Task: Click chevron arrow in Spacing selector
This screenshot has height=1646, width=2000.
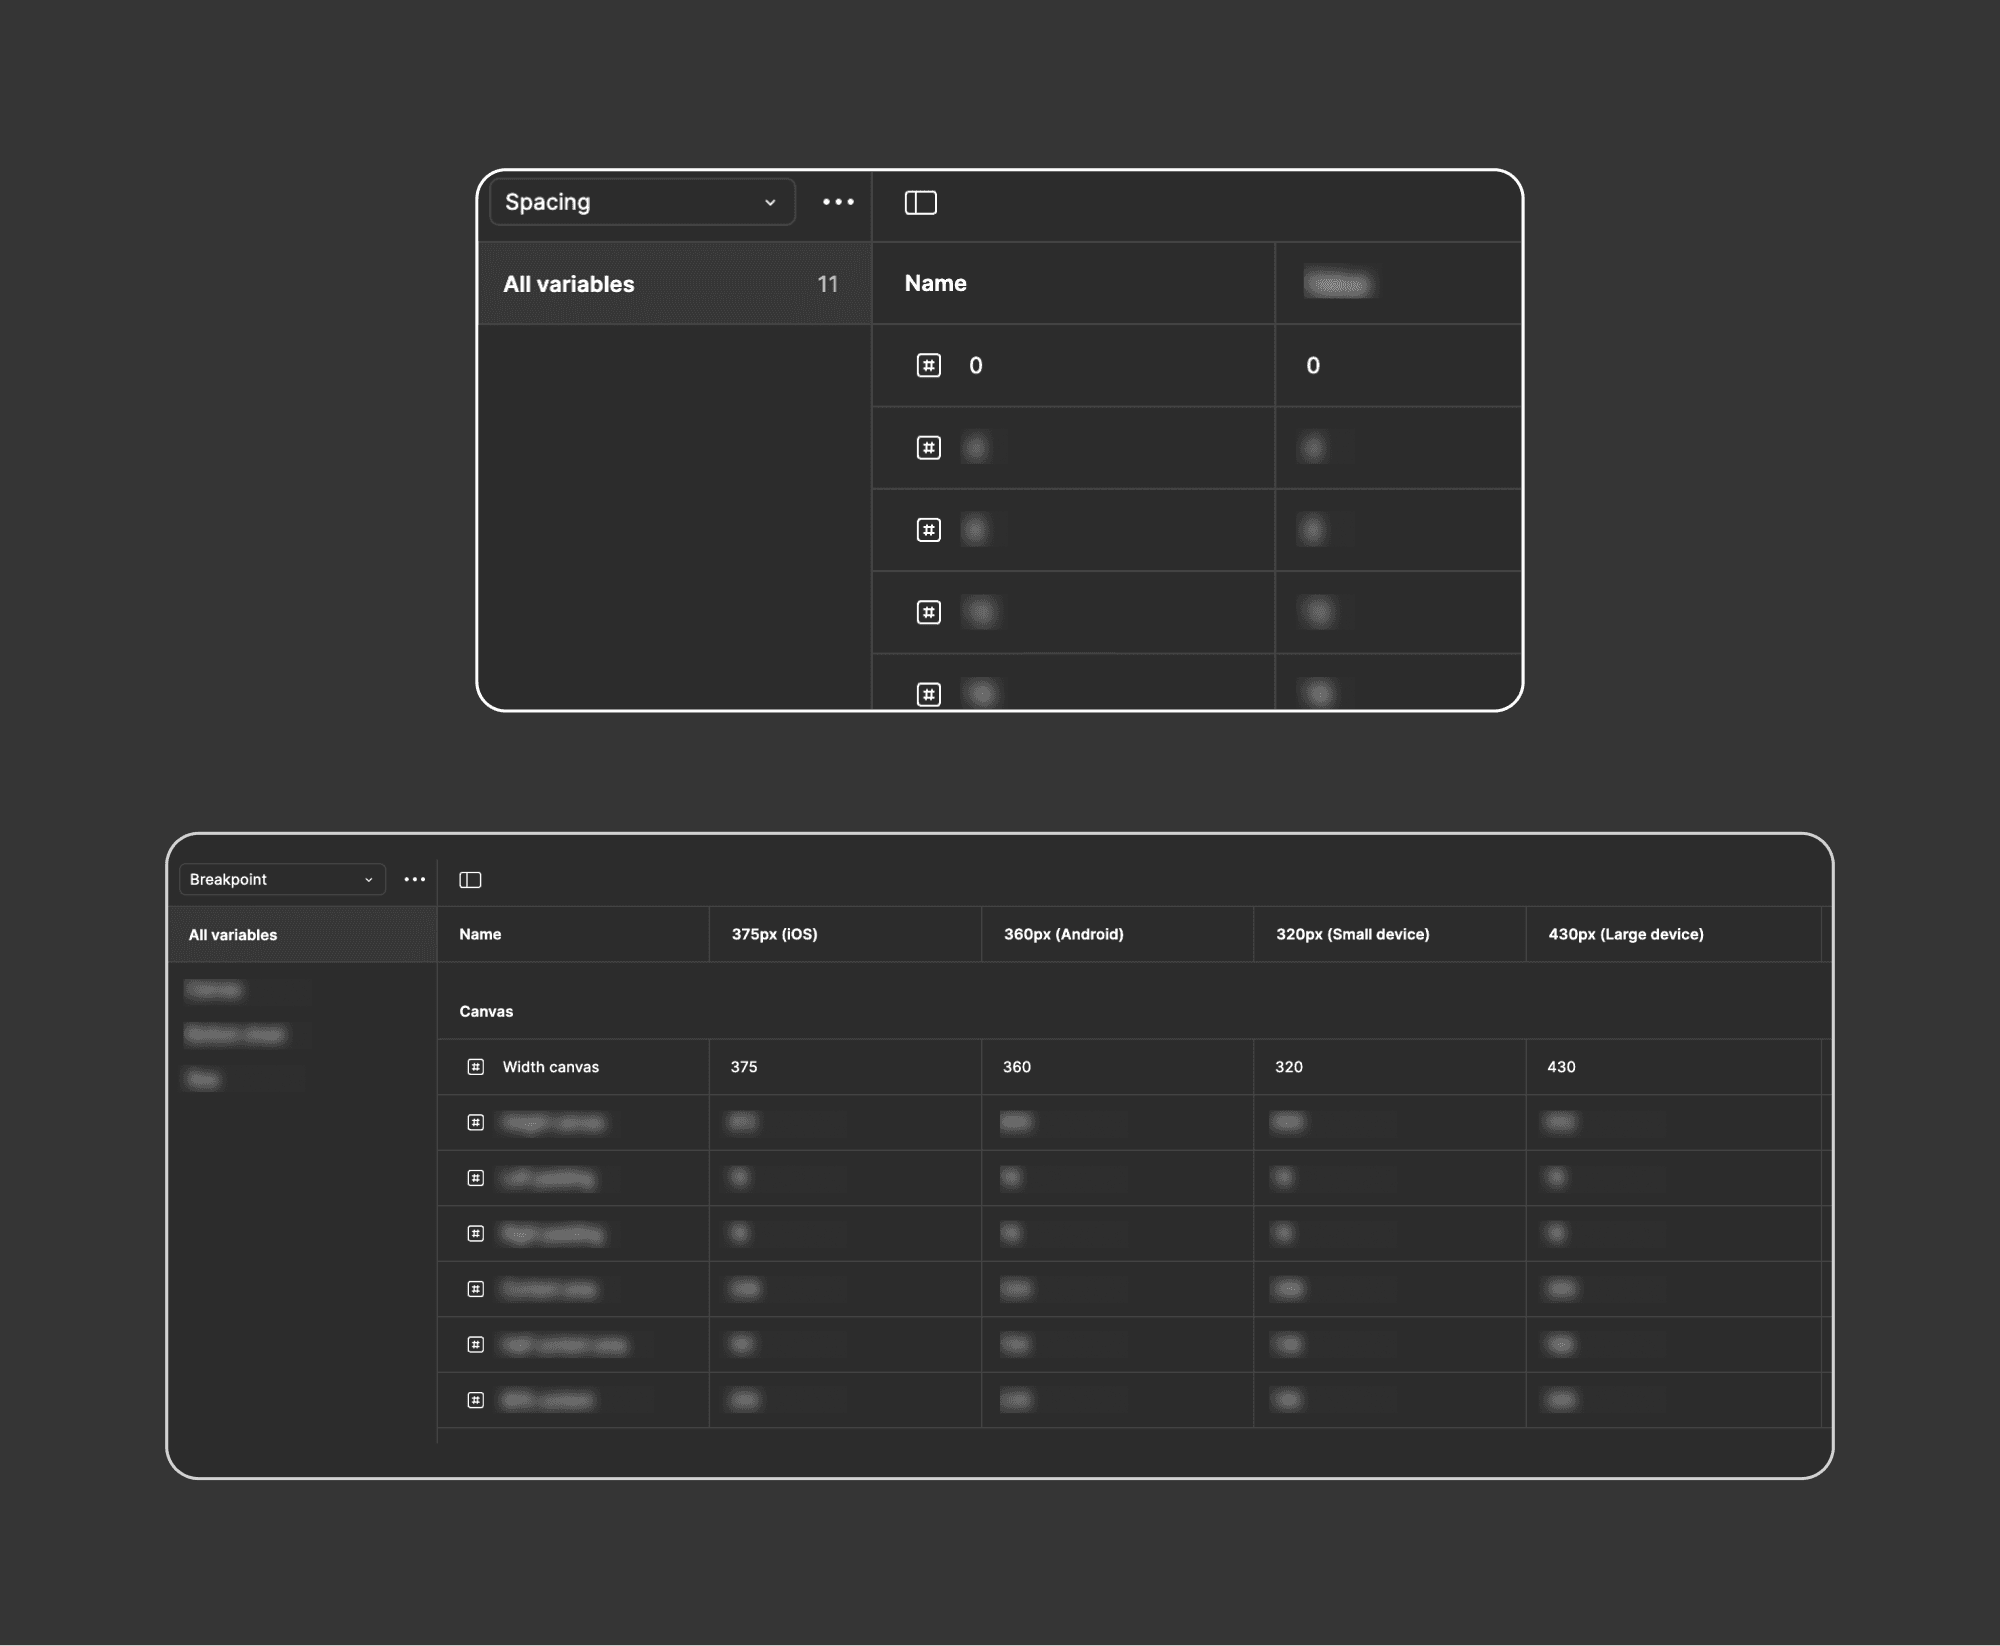Action: coord(770,203)
